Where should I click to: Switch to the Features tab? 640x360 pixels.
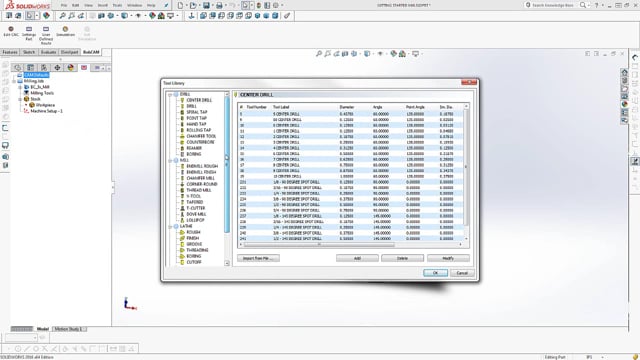(10, 52)
